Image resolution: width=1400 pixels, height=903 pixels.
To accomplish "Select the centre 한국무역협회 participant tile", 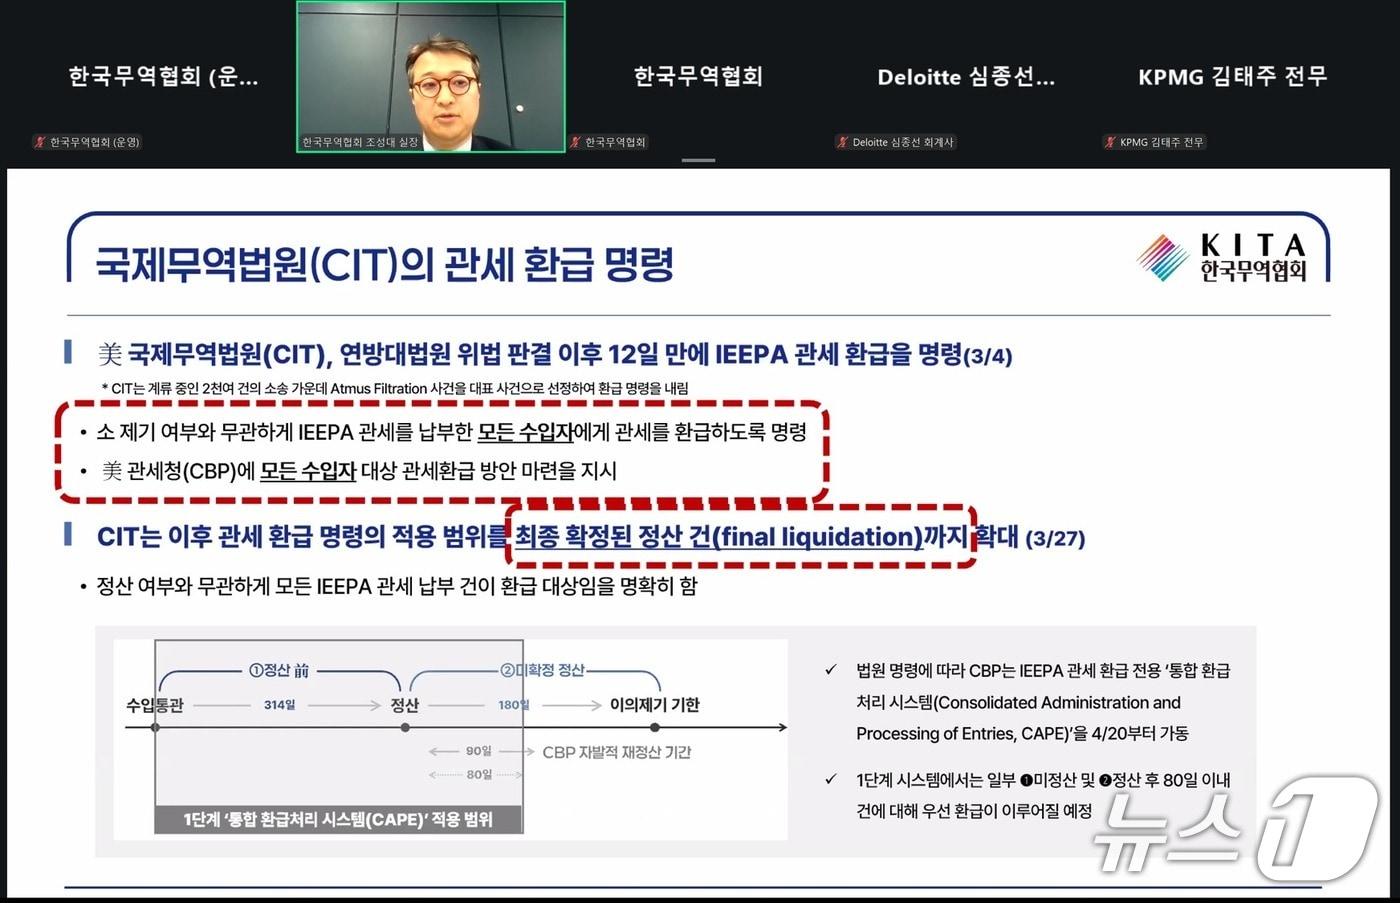I will 699,77.
